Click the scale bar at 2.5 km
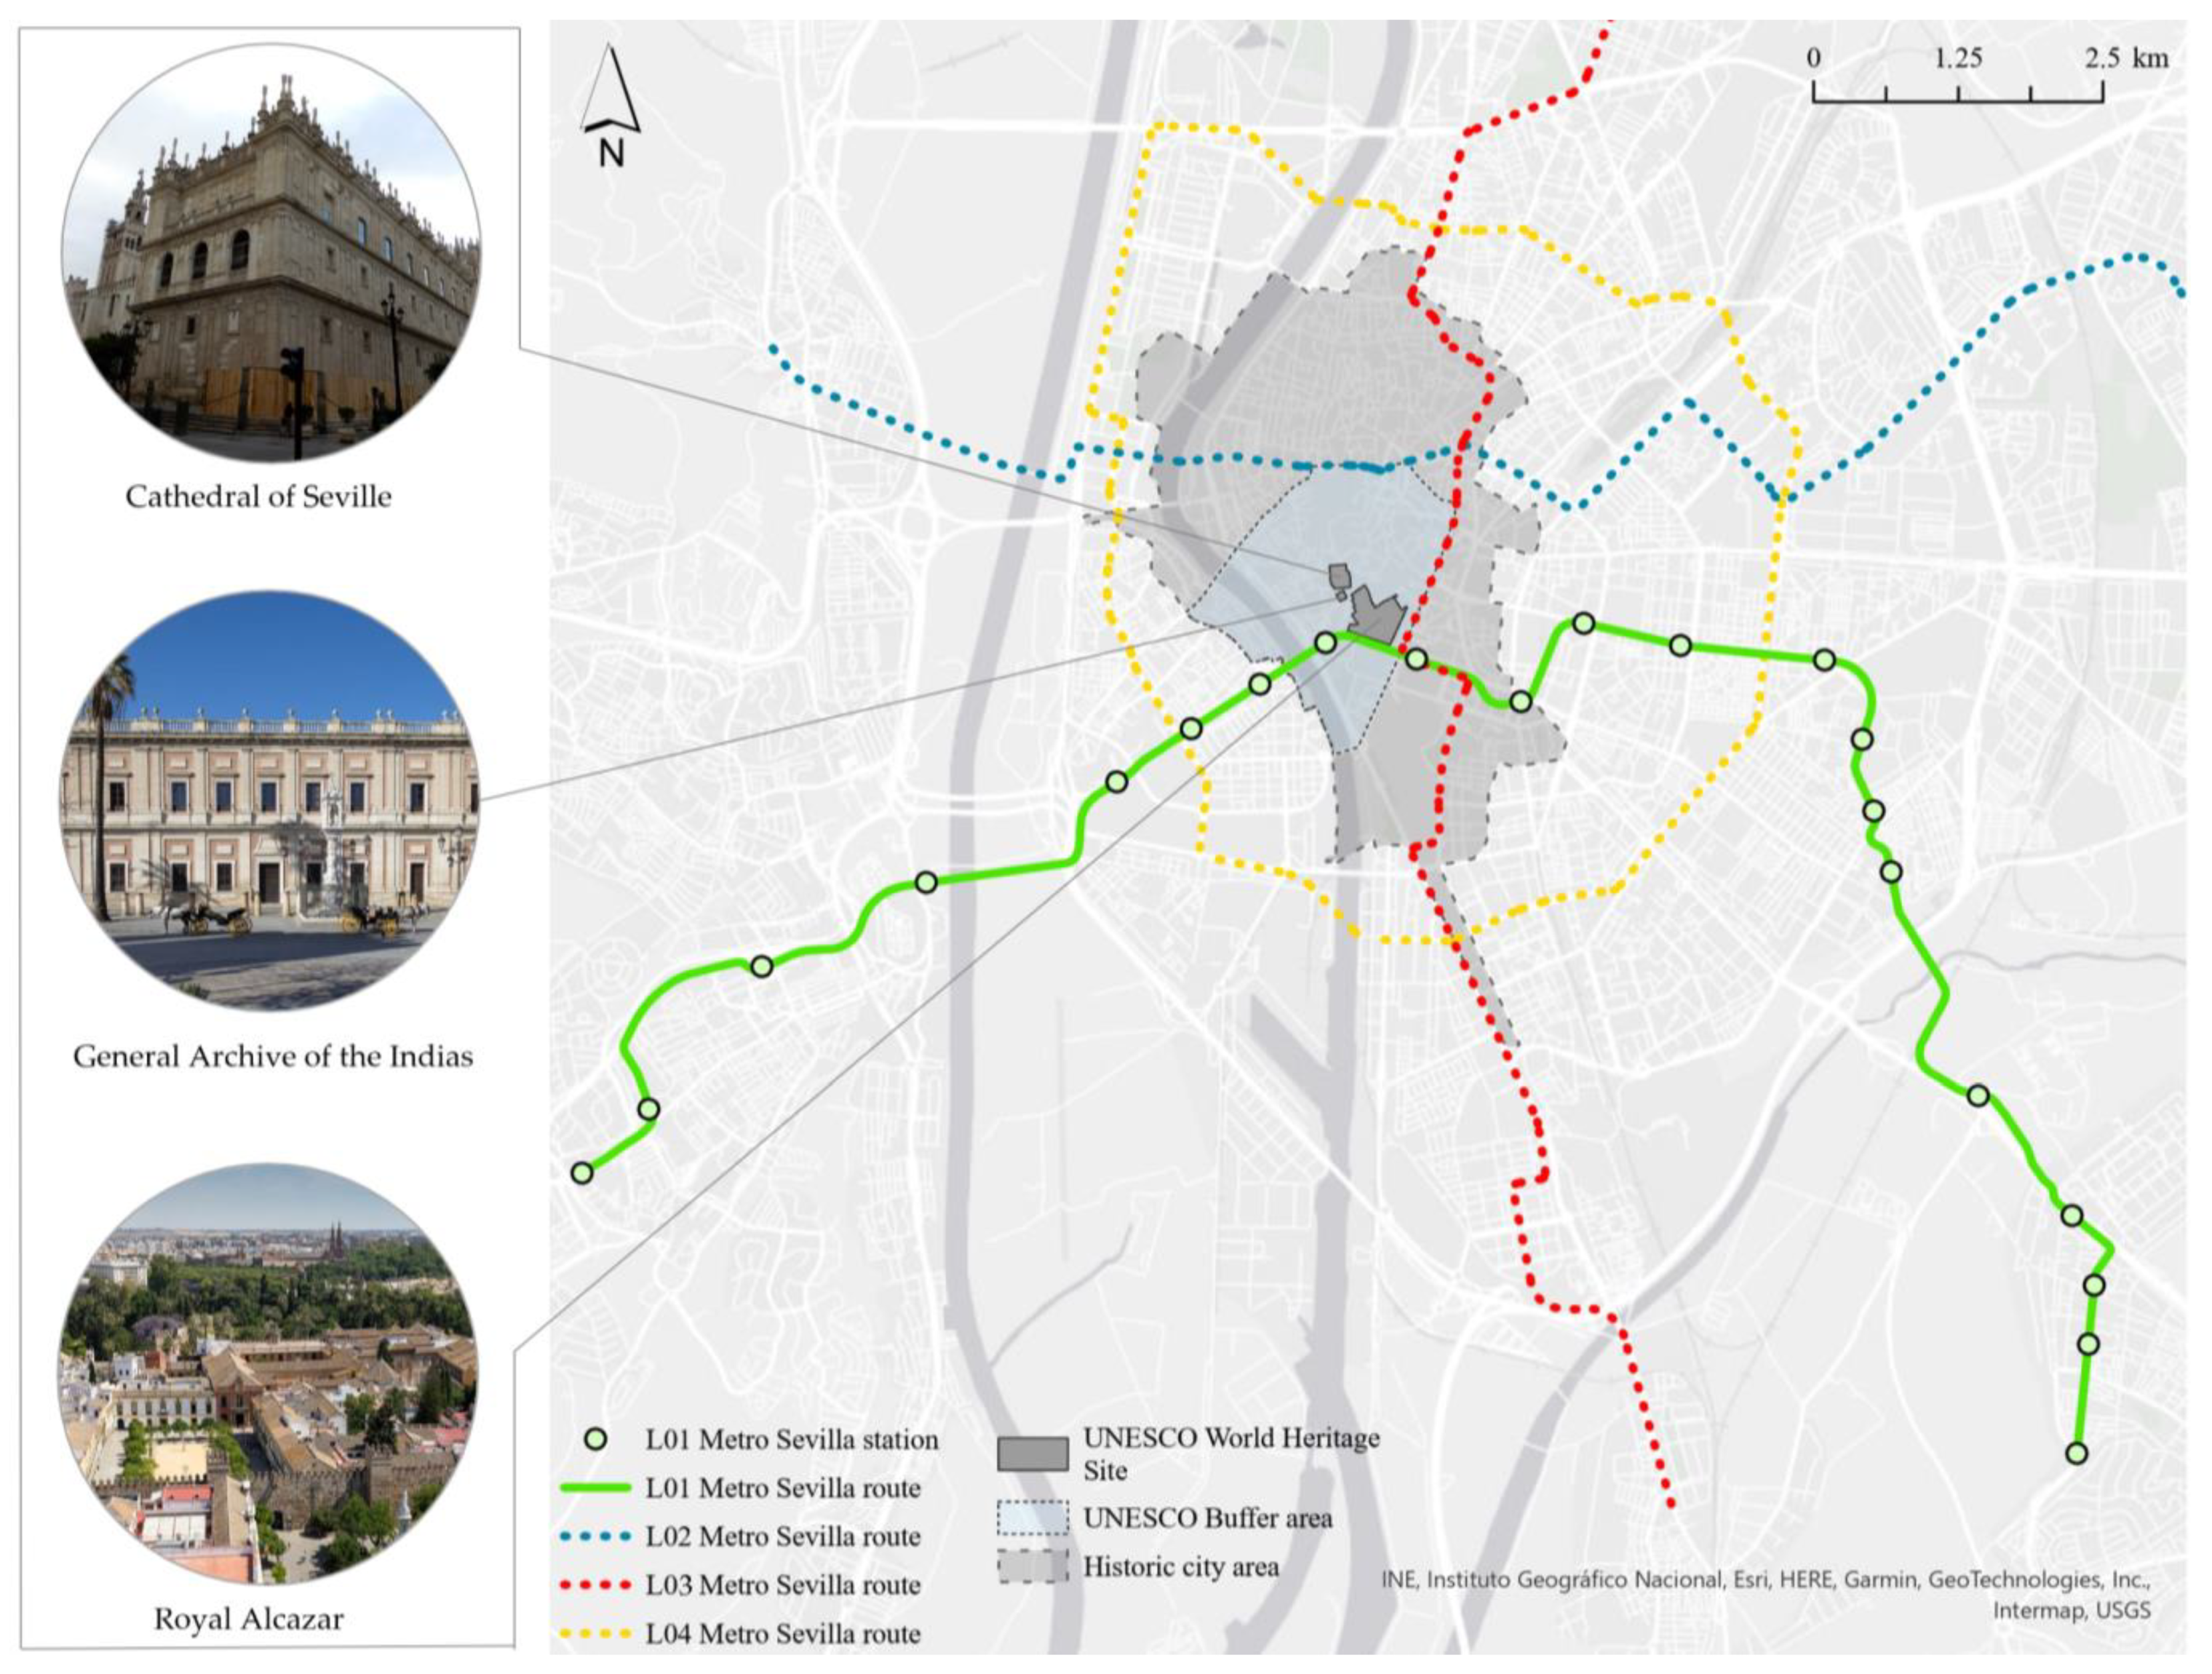This screenshot has width=2212, height=1674. click(x=2102, y=92)
